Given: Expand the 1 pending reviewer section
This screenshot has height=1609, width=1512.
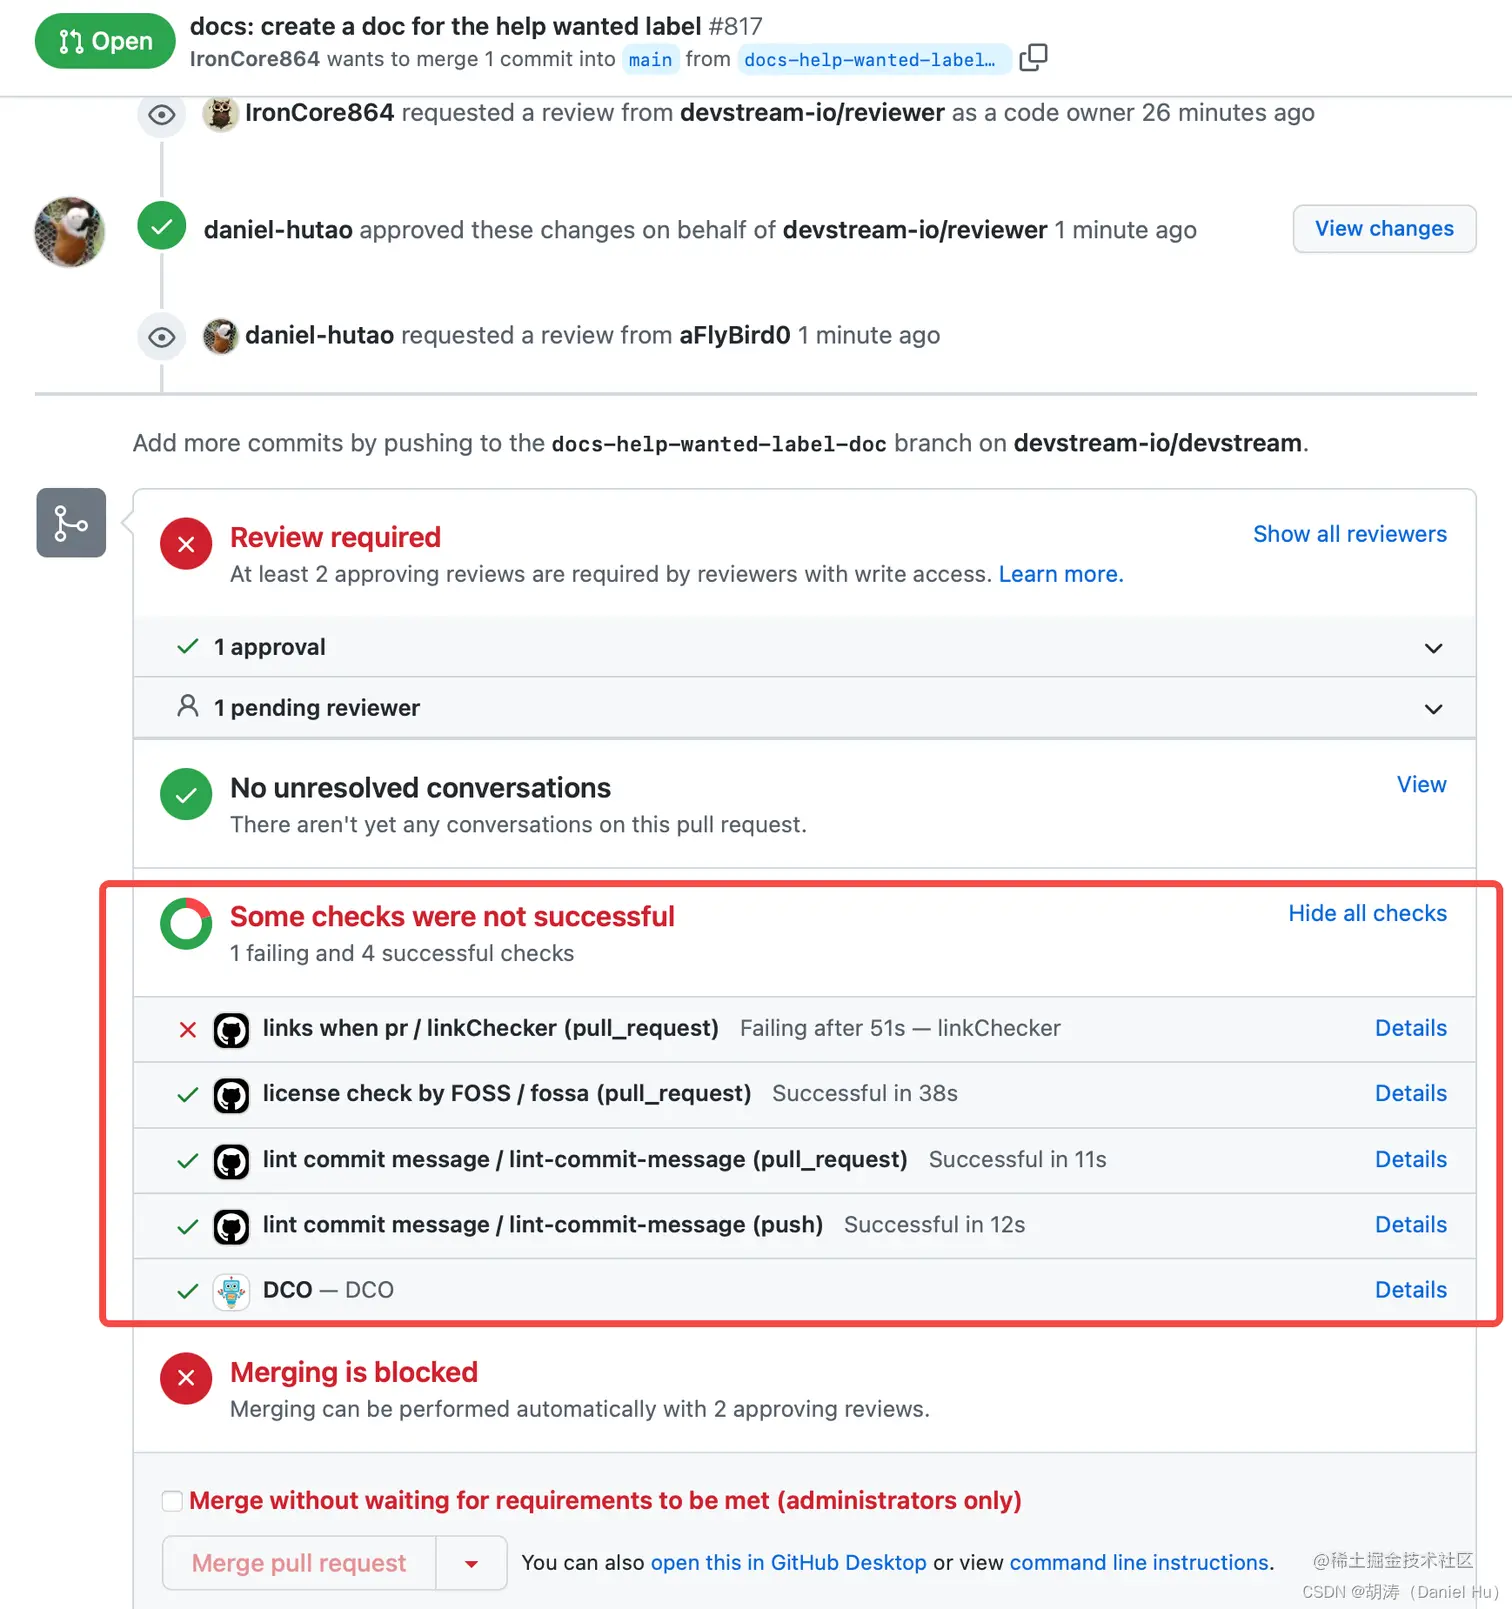Looking at the screenshot, I should 1433,708.
